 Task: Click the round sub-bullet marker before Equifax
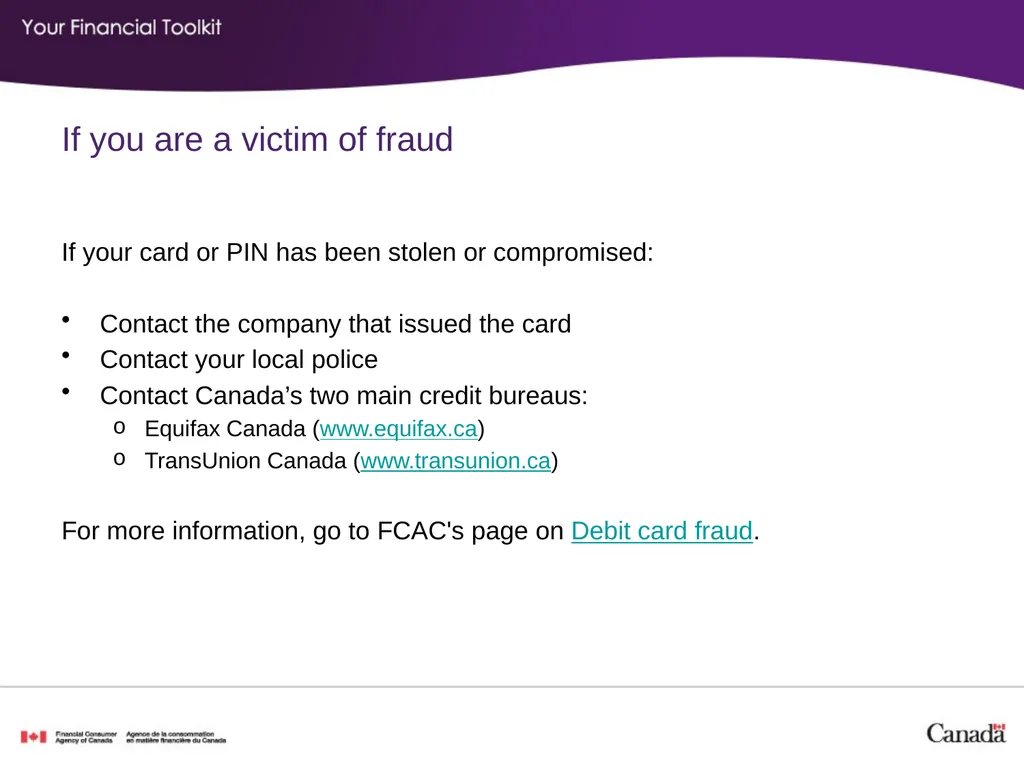120,428
